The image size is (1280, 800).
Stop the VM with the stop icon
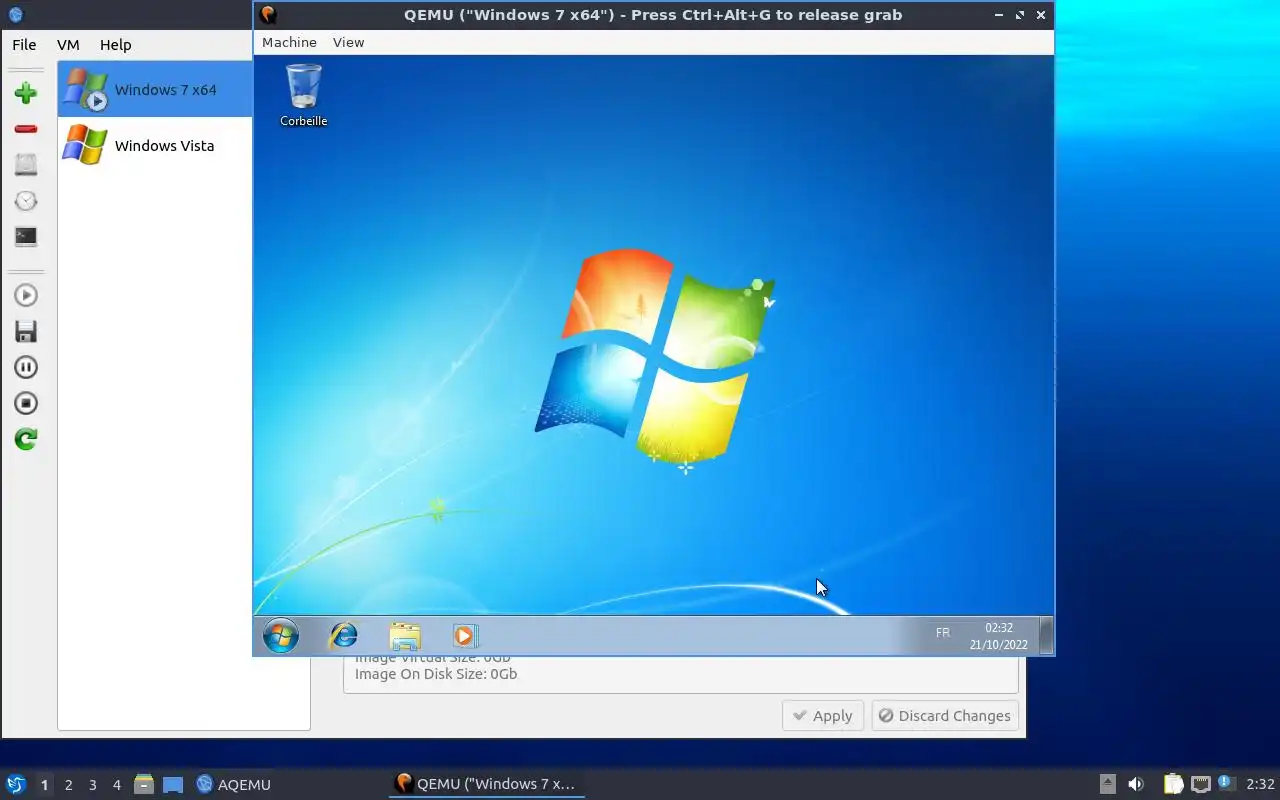click(26, 403)
